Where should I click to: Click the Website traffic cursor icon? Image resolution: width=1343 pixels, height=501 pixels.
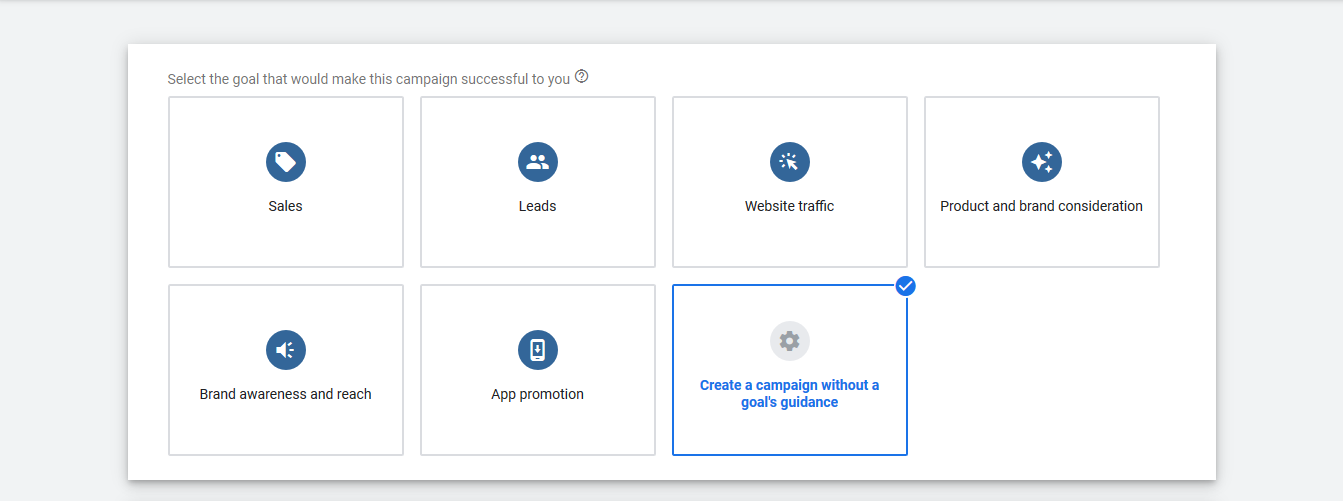790,162
